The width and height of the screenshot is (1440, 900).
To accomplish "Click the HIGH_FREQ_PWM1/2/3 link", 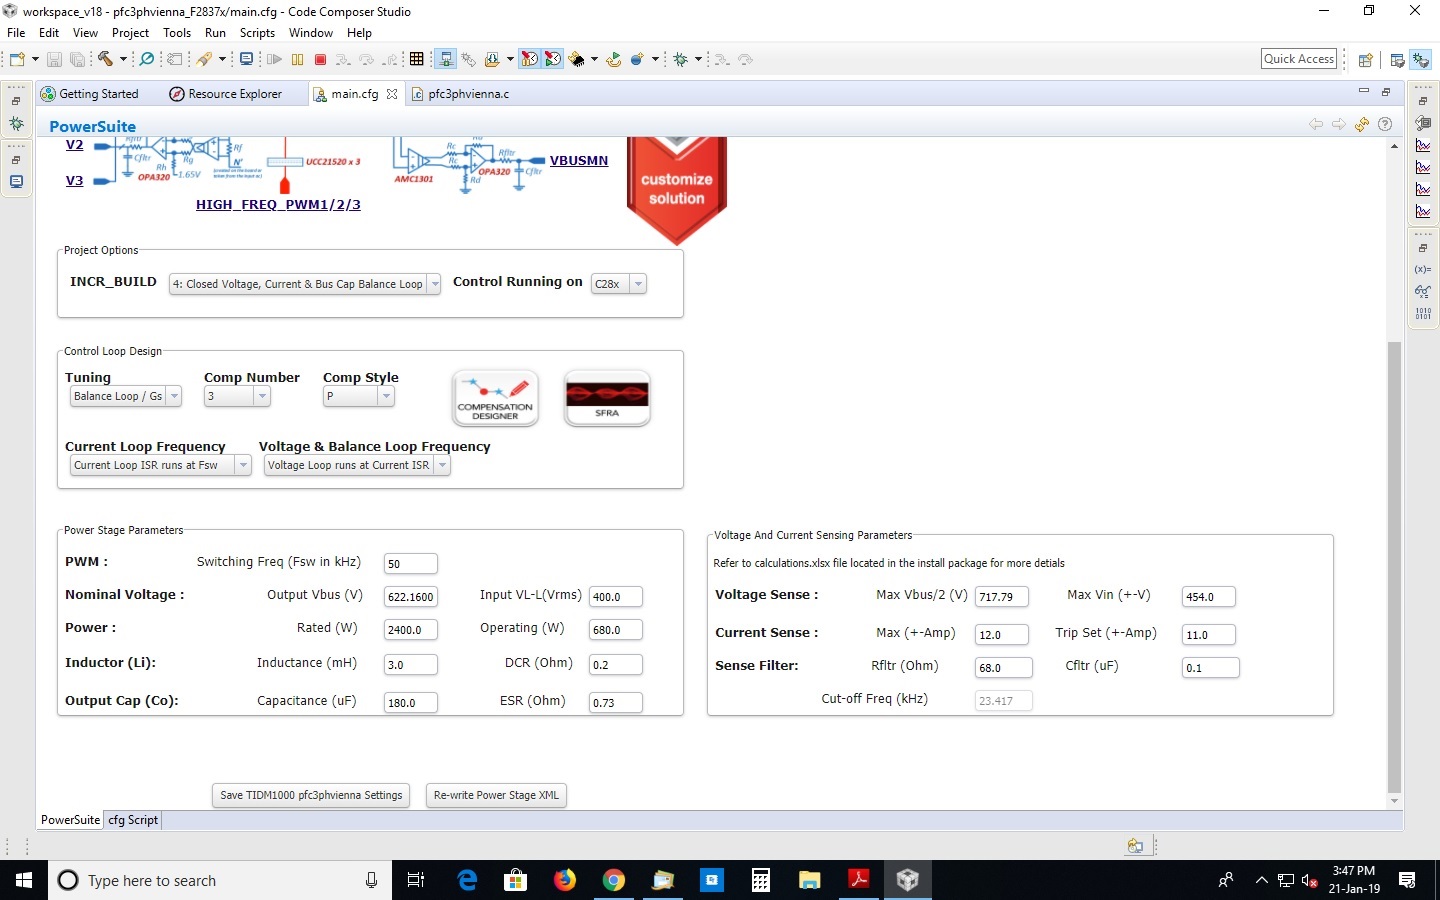I will [278, 205].
